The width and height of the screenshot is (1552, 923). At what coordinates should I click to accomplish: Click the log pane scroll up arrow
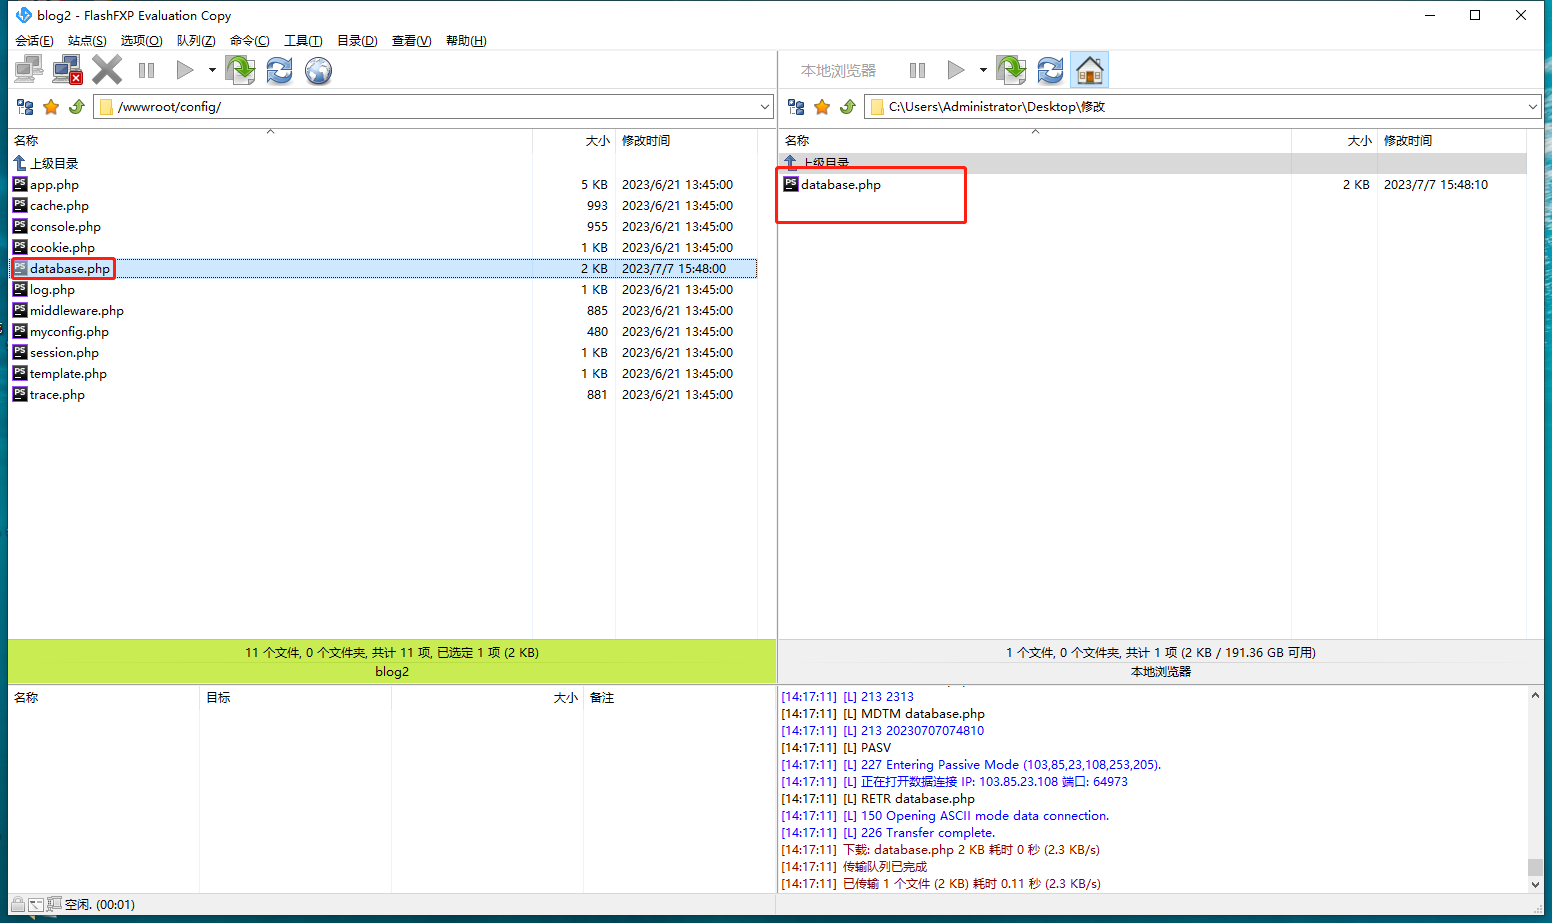tap(1535, 695)
